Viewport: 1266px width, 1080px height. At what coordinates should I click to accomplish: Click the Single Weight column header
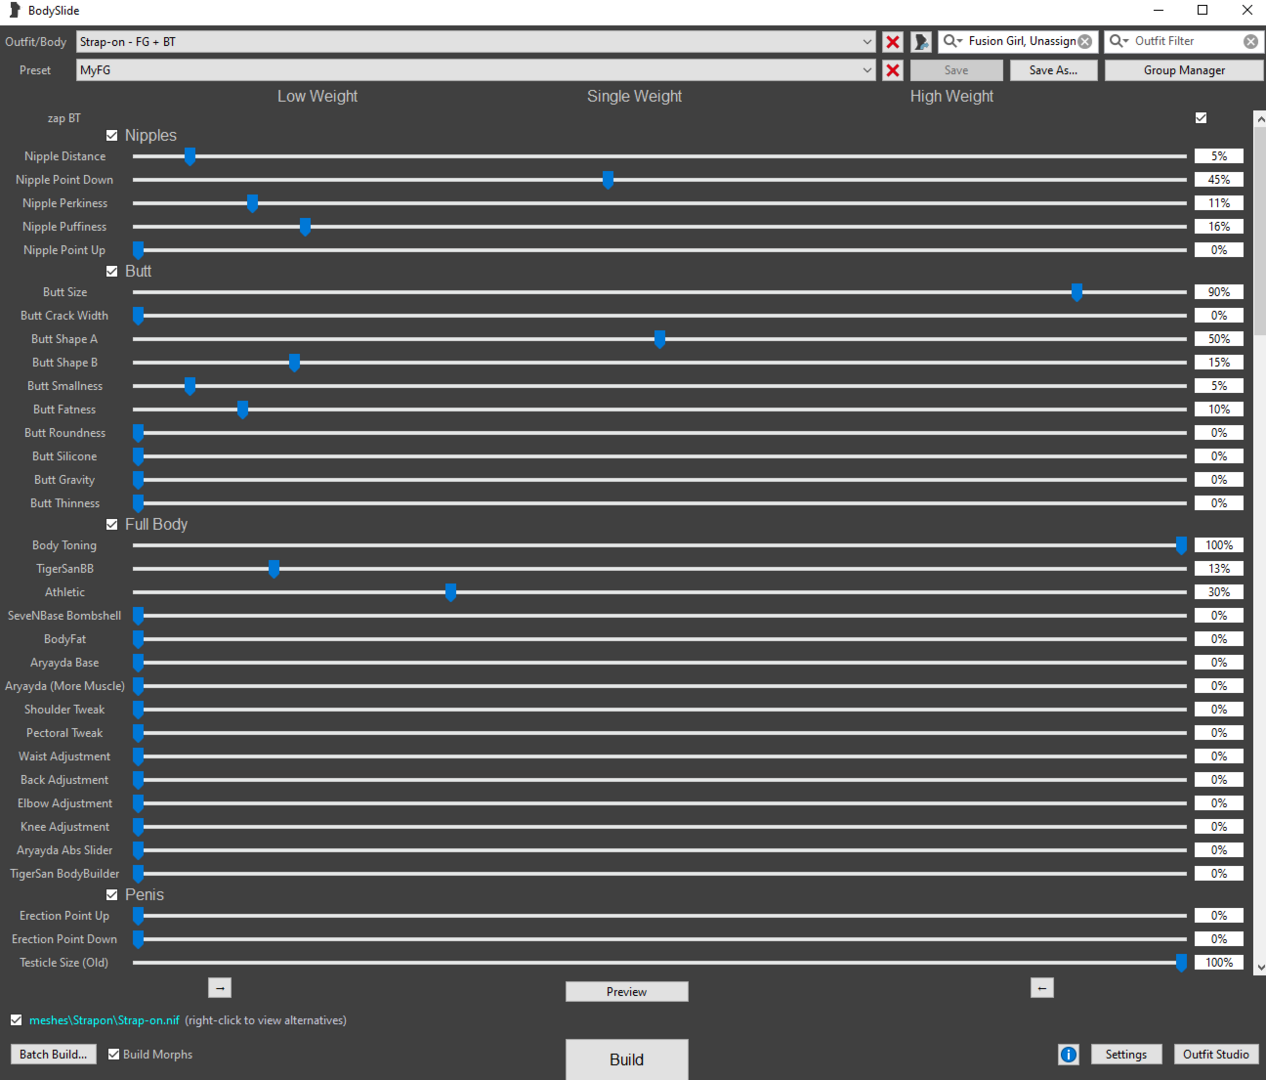pyautogui.click(x=634, y=96)
